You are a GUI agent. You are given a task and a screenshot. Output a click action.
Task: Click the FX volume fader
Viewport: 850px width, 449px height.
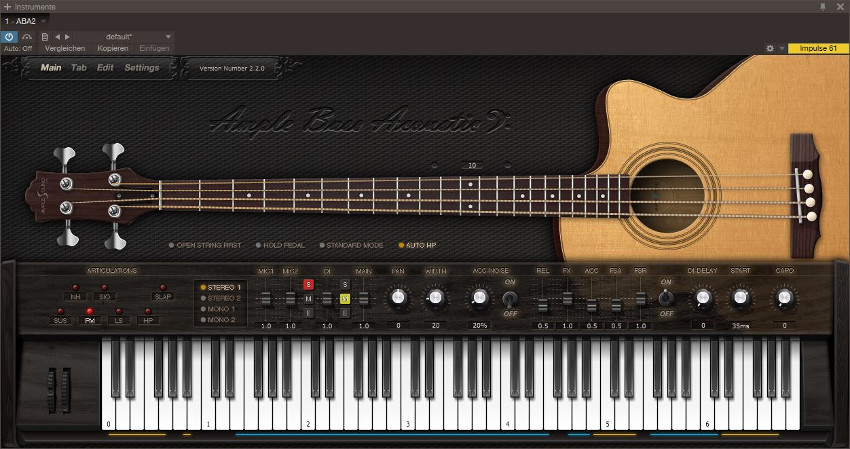pyautogui.click(x=567, y=299)
